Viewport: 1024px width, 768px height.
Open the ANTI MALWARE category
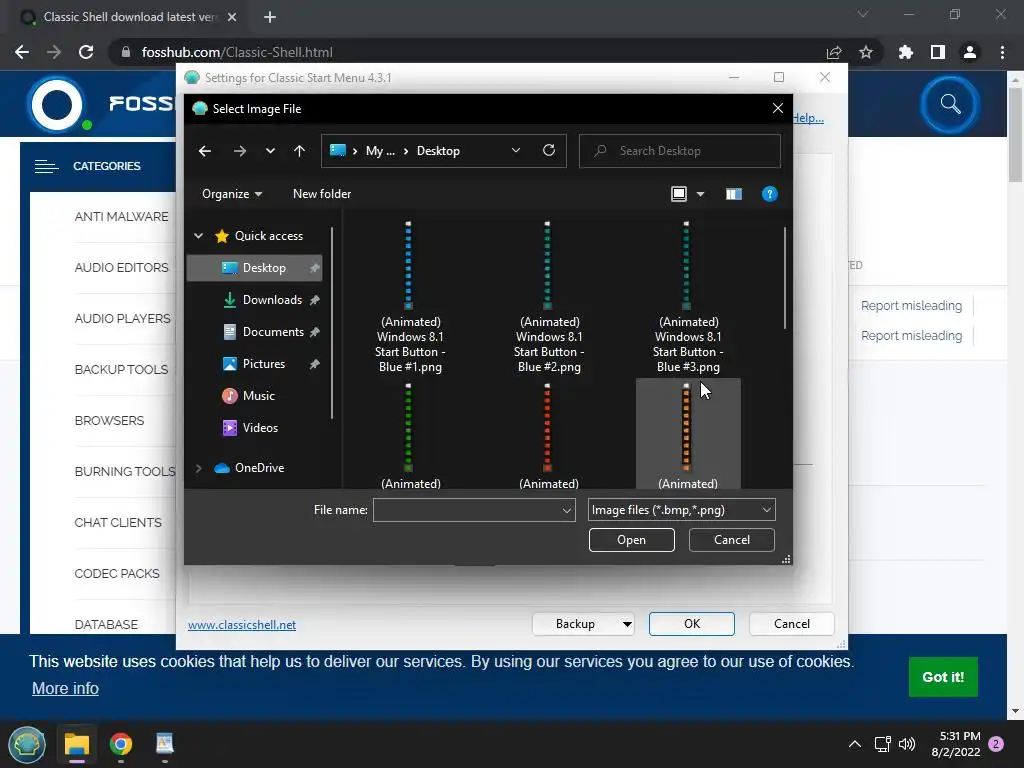pos(121,217)
